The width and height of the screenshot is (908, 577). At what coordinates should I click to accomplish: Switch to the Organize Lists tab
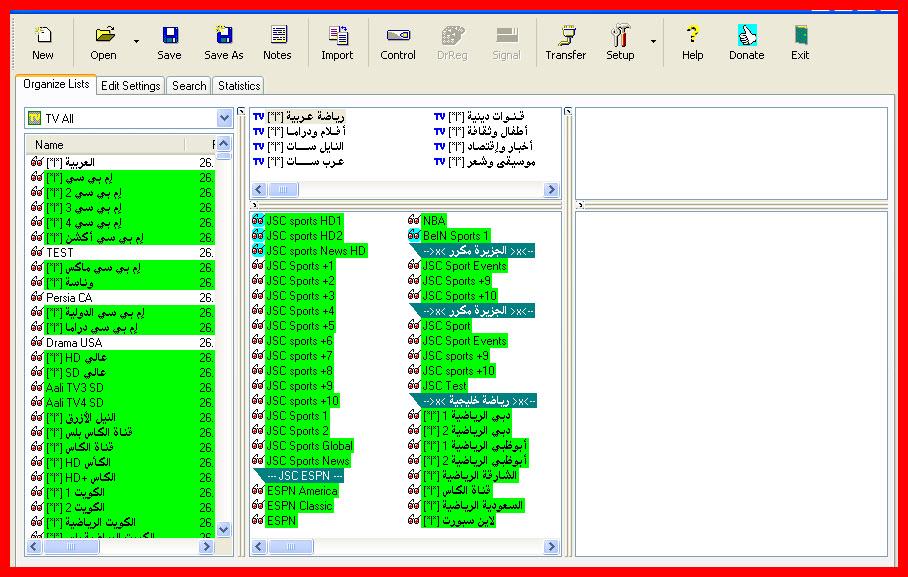pos(56,84)
